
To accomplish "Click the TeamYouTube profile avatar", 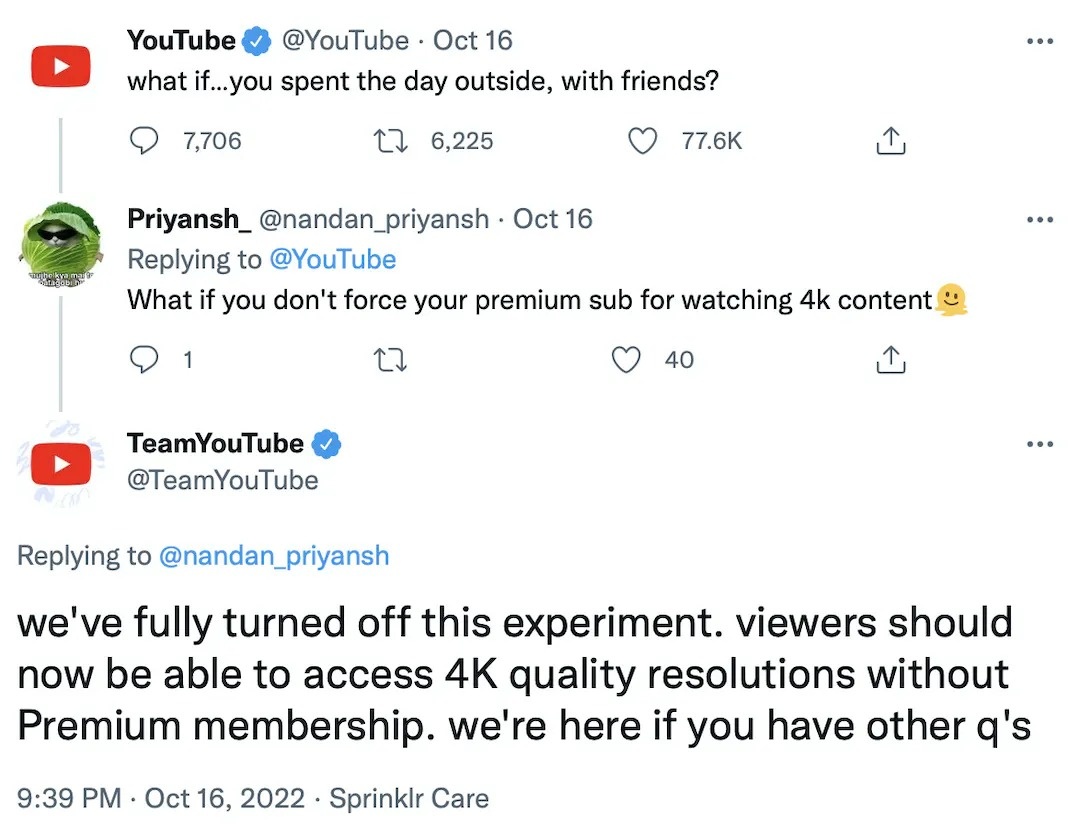I will tap(60, 464).
